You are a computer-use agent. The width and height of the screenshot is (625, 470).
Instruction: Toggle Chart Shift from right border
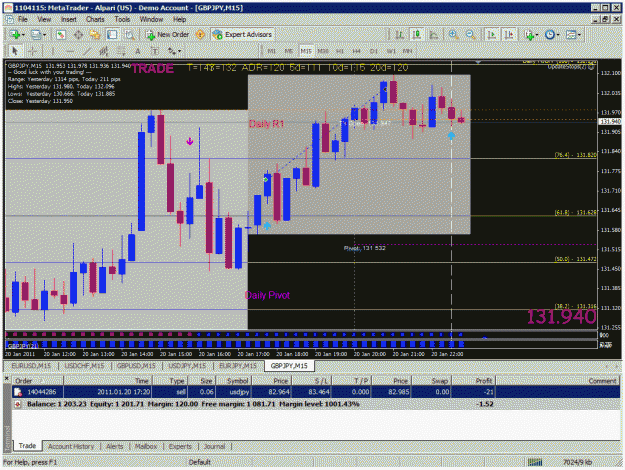click(509, 35)
